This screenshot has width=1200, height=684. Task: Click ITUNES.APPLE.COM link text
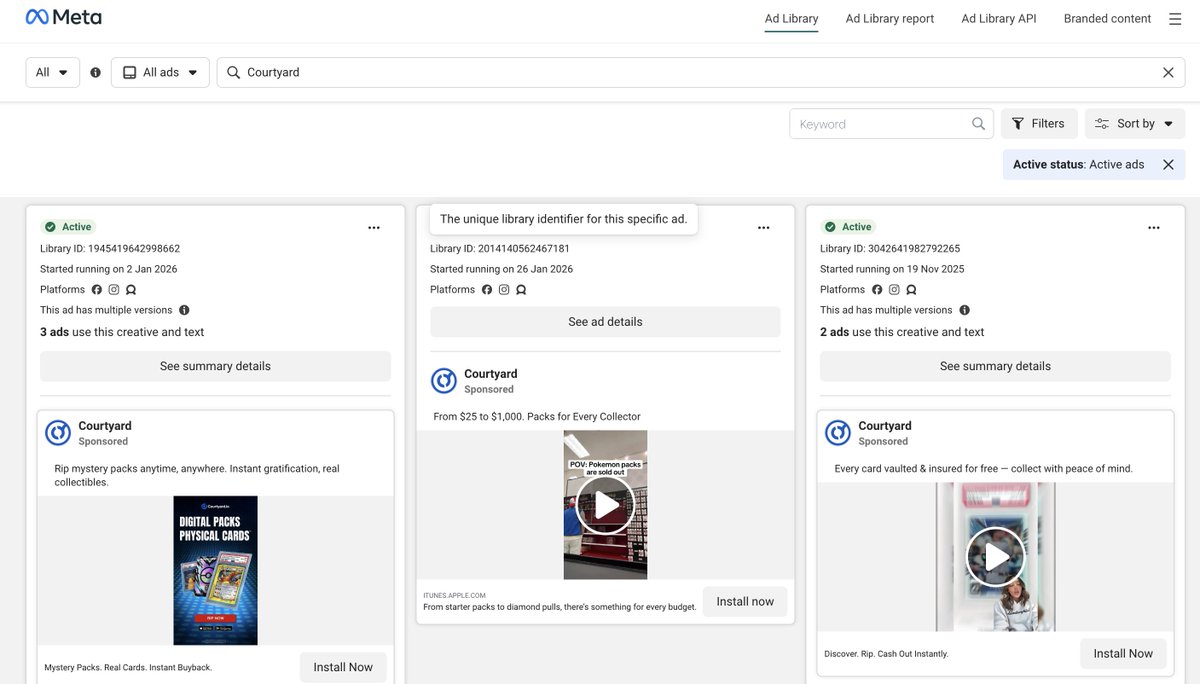coord(455,595)
